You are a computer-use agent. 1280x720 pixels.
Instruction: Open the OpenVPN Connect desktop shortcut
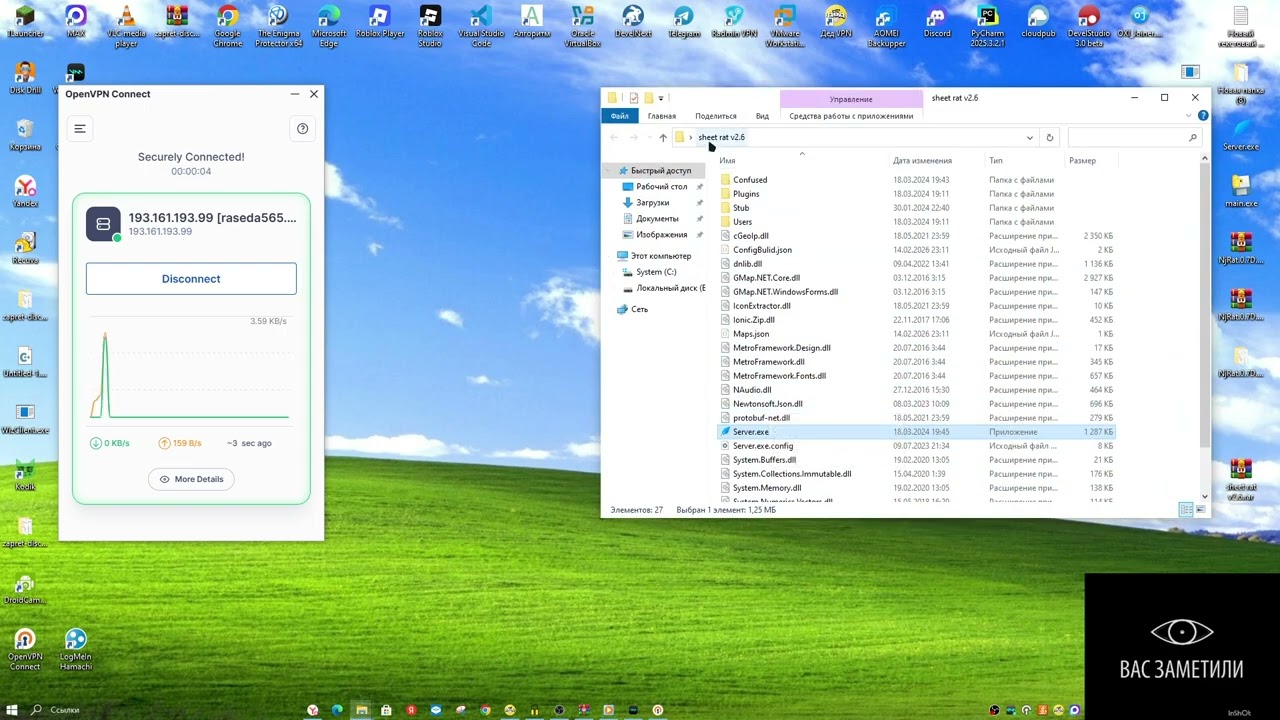(x=25, y=650)
